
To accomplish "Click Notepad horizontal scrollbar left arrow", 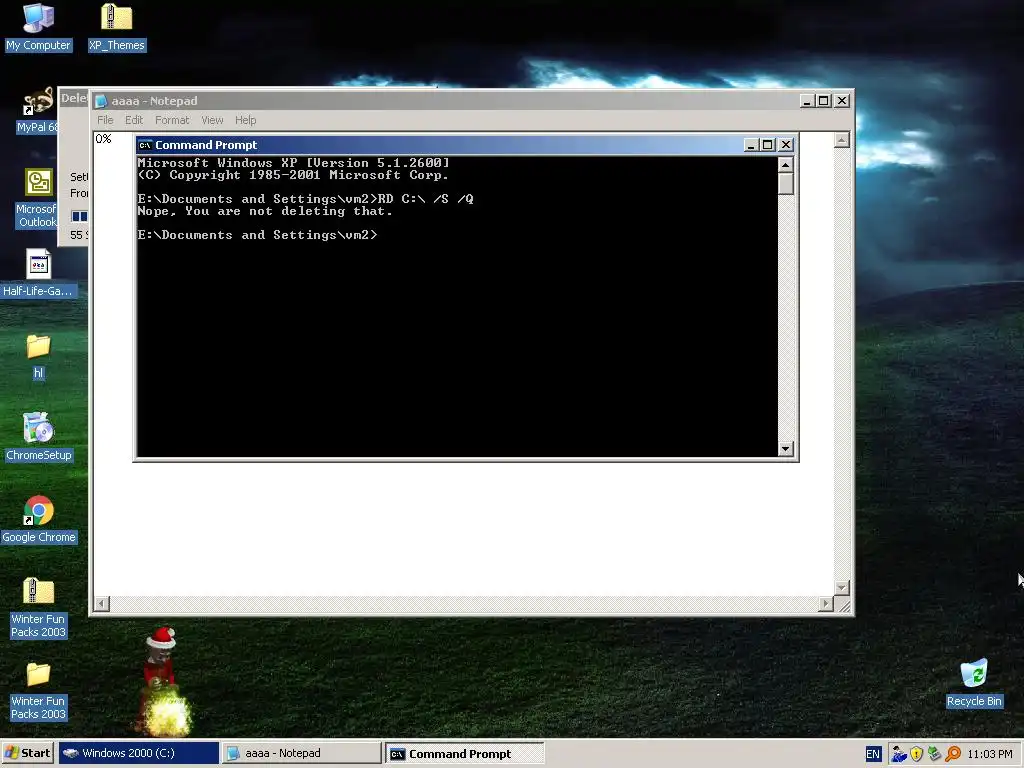I will point(101,604).
